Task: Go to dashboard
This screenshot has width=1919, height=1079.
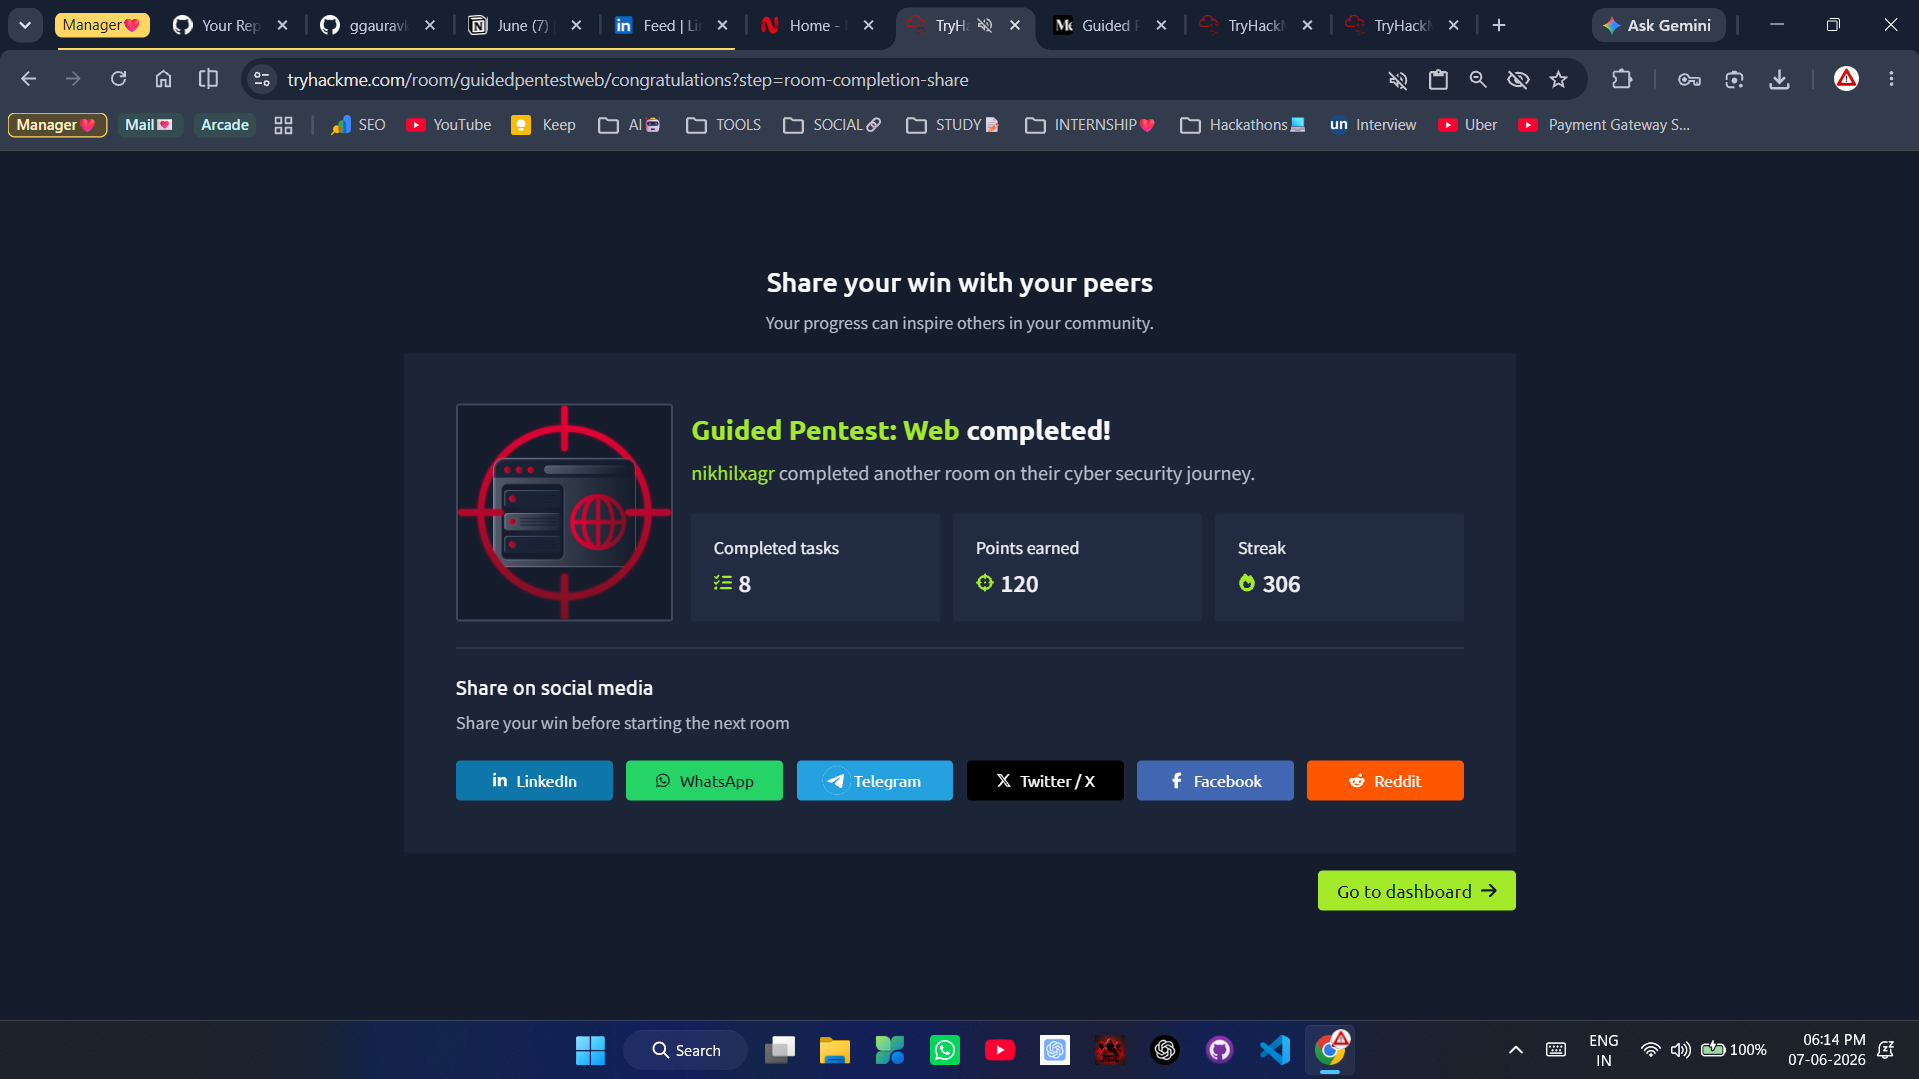Action: [x=1416, y=891]
